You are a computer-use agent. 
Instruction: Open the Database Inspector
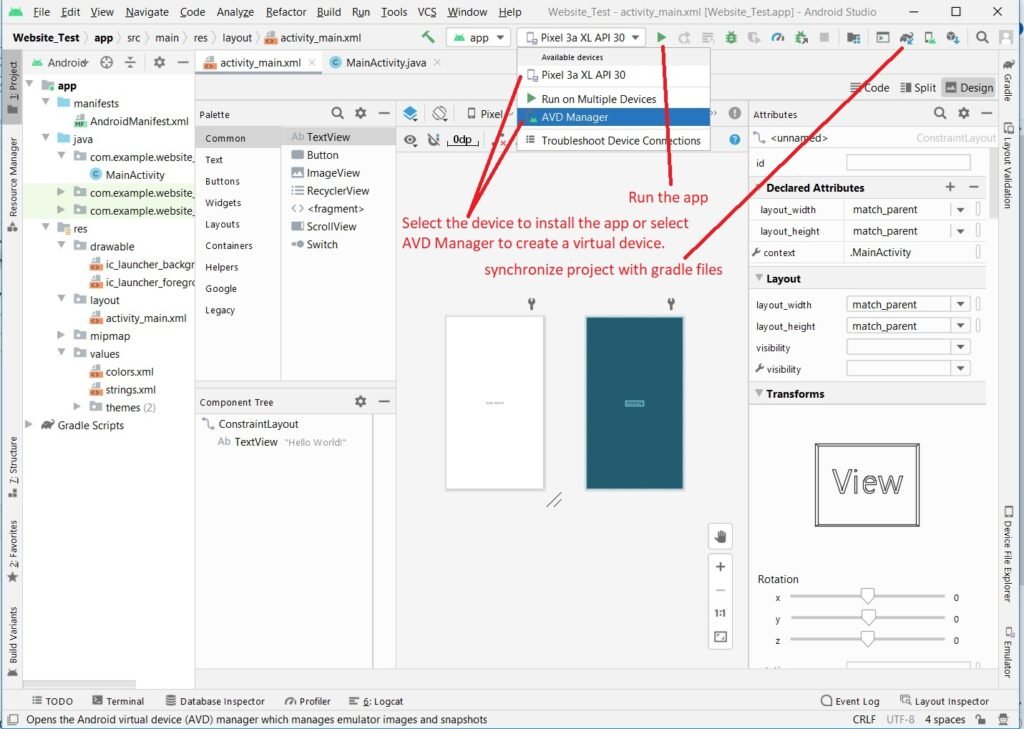click(215, 701)
